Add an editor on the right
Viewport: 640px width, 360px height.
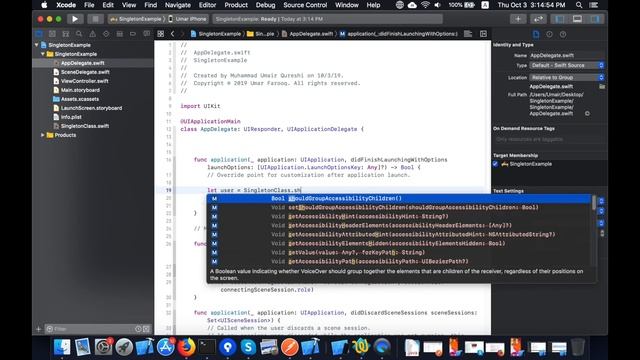click(483, 34)
